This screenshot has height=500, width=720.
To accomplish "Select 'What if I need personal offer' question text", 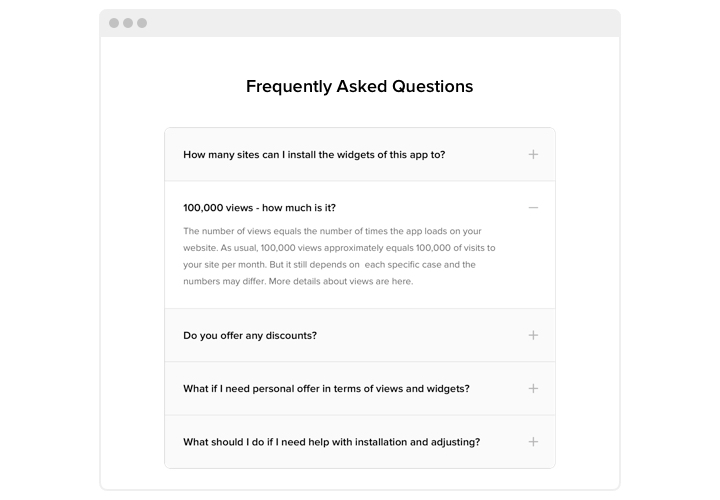I will (x=326, y=388).
